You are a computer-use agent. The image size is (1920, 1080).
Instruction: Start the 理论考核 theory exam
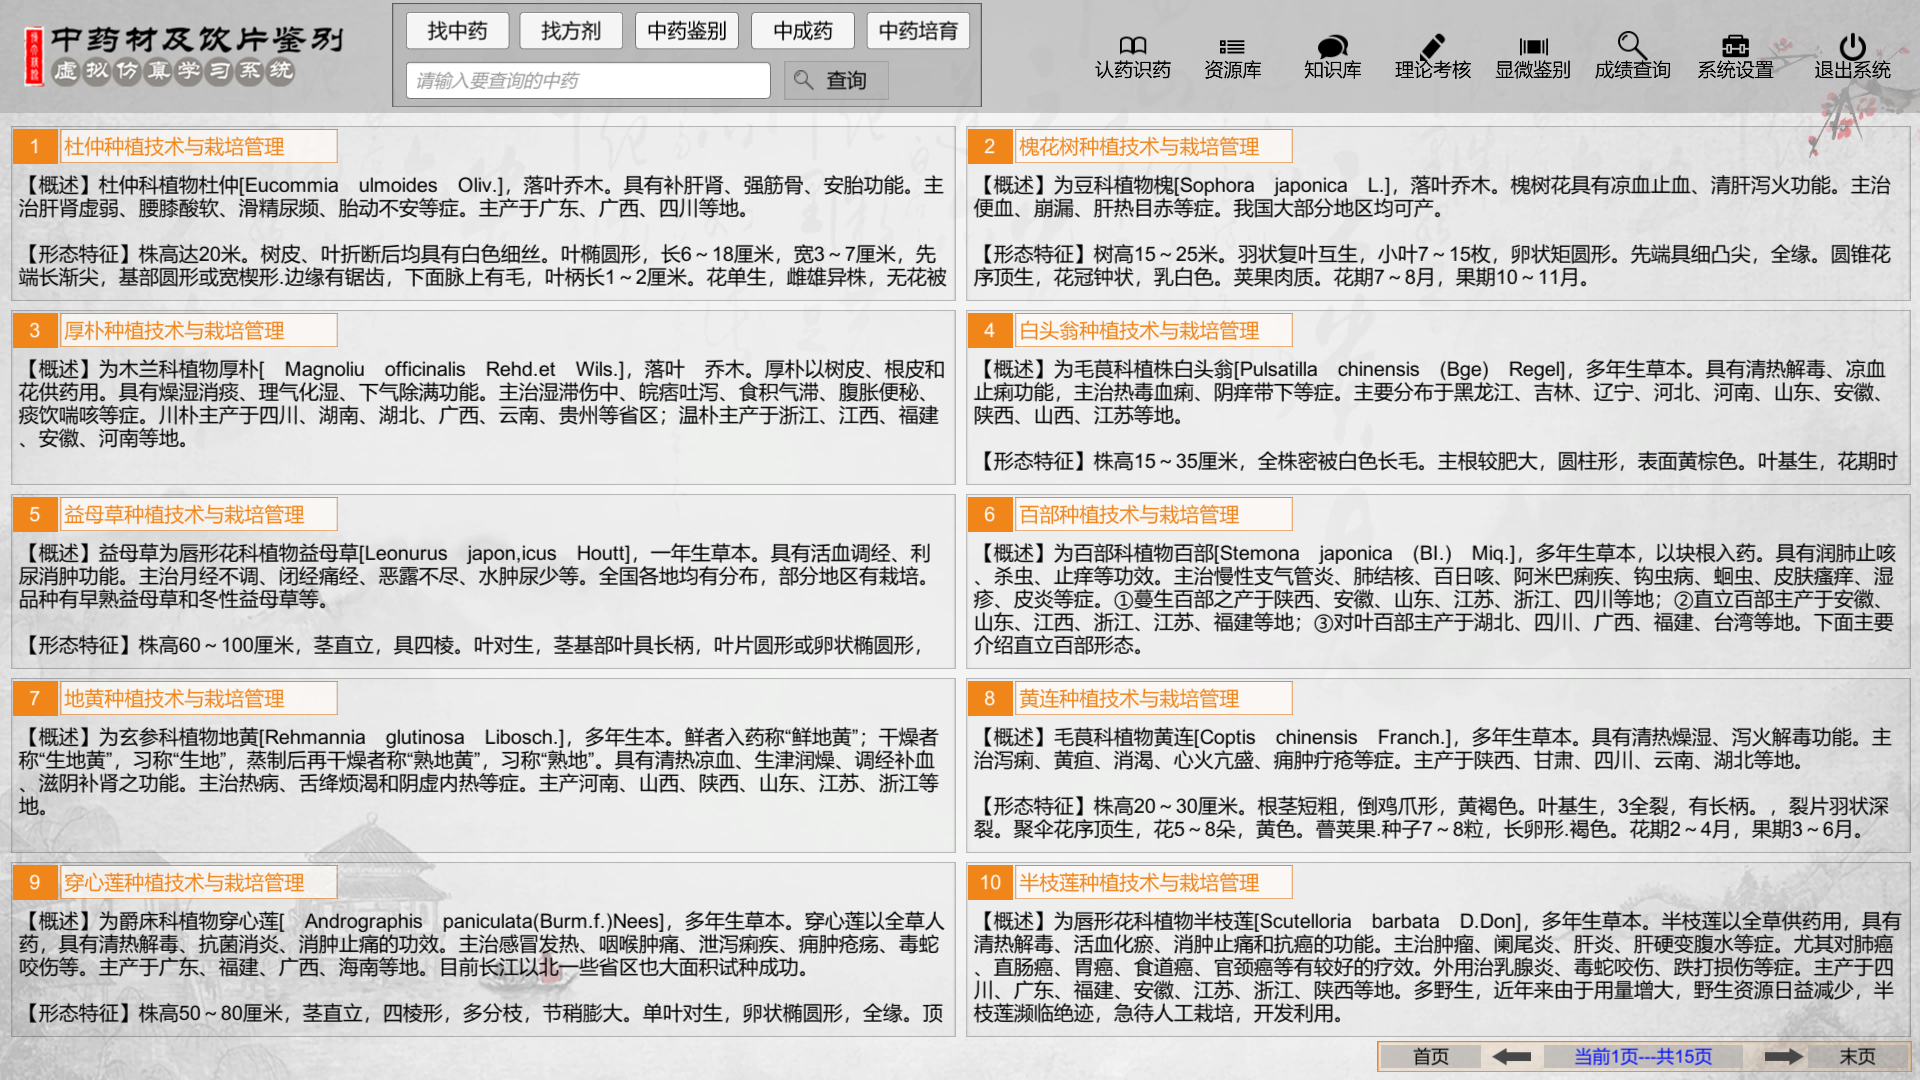coord(1432,55)
